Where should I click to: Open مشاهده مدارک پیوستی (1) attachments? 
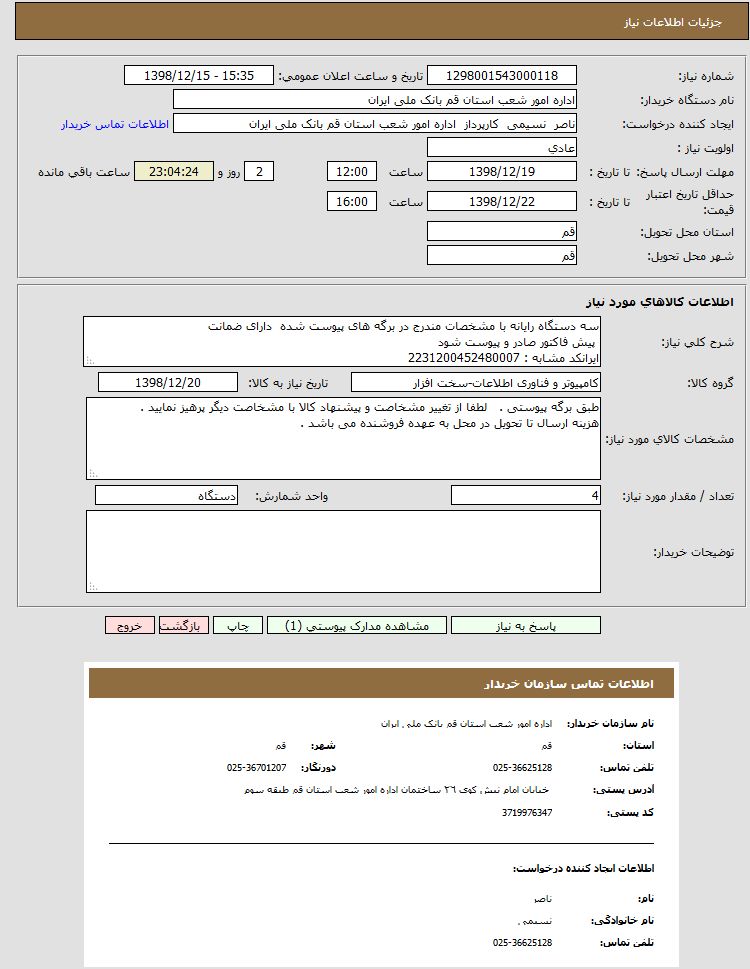tap(357, 625)
